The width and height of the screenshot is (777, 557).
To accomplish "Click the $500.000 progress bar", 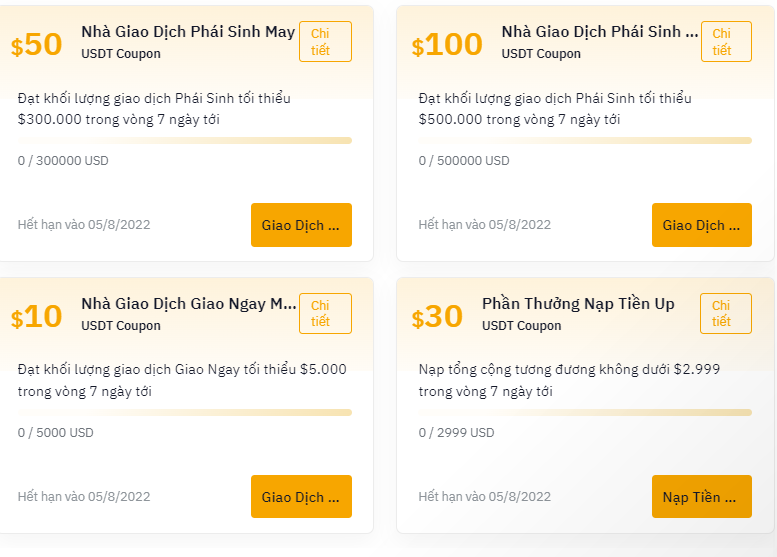I will (x=585, y=141).
